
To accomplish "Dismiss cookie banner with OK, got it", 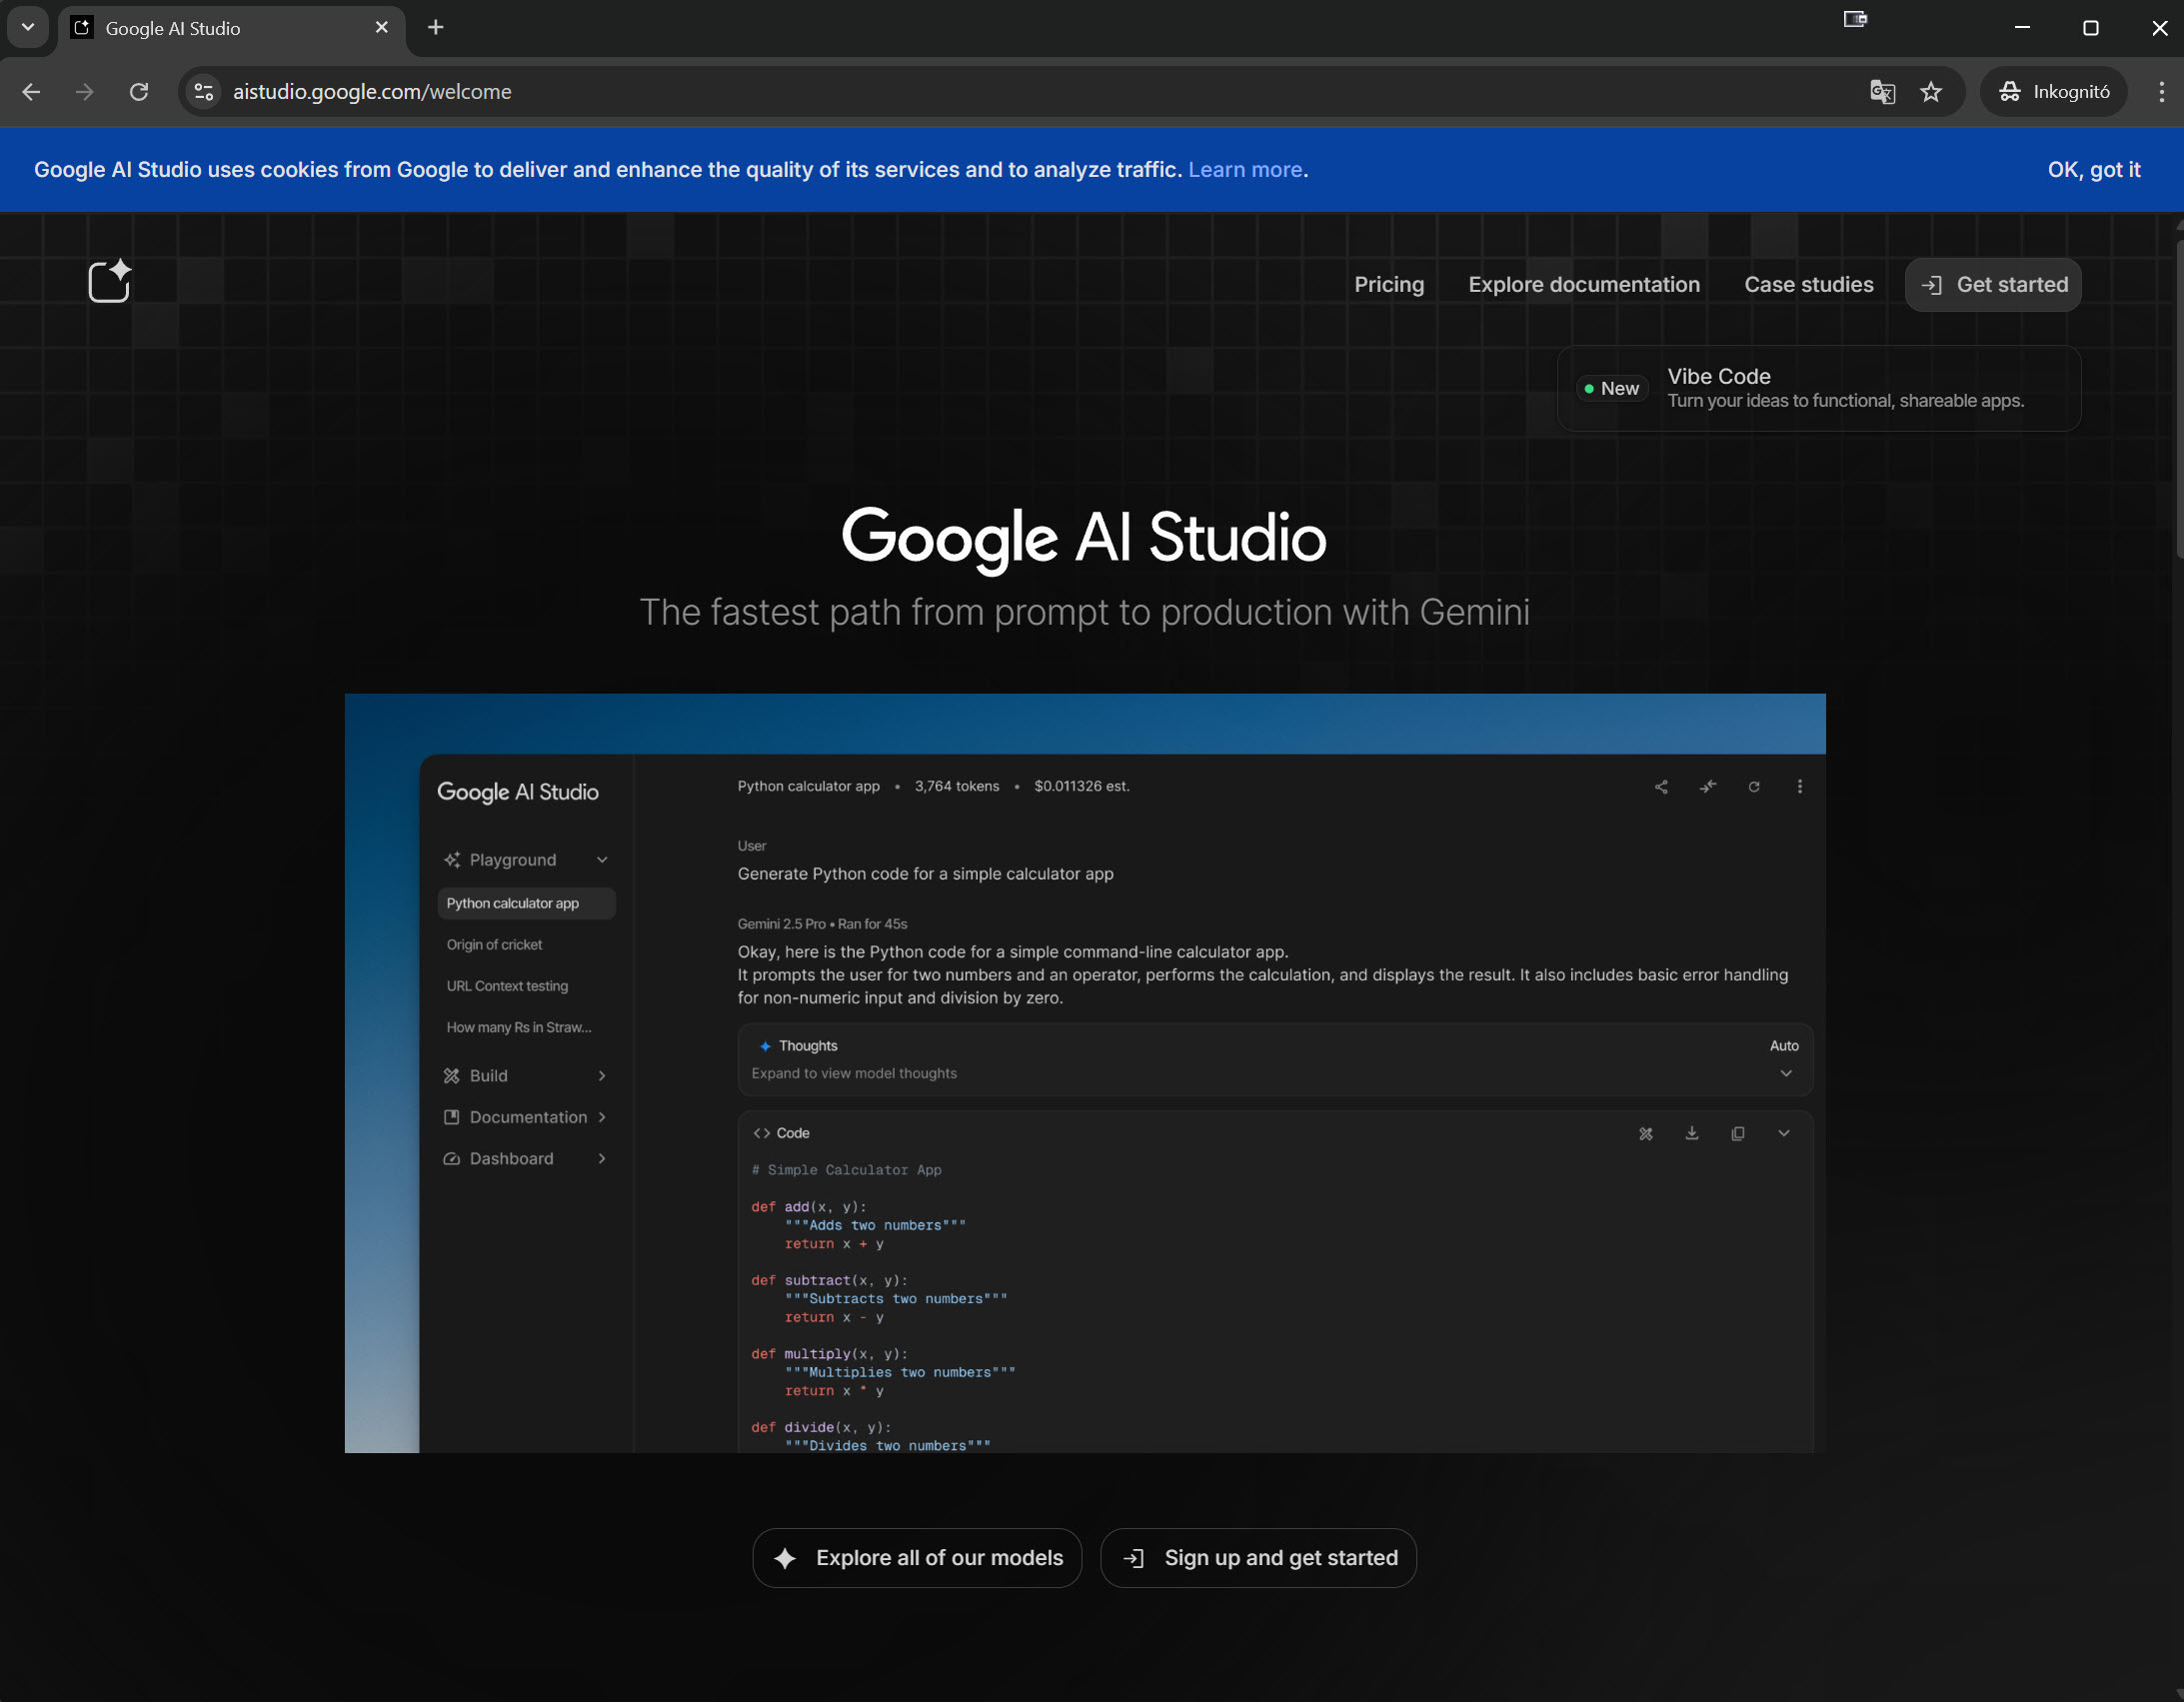I will click(2093, 170).
